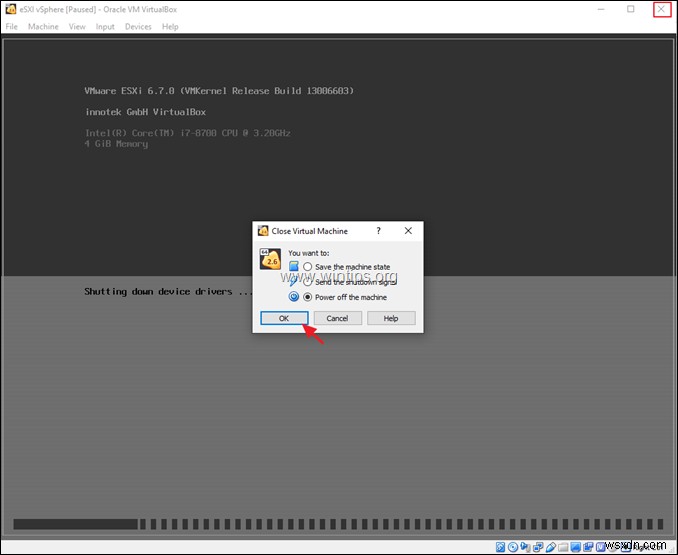Click the shutdown signal icon in dialog
This screenshot has height=555, width=678.
(x=294, y=281)
